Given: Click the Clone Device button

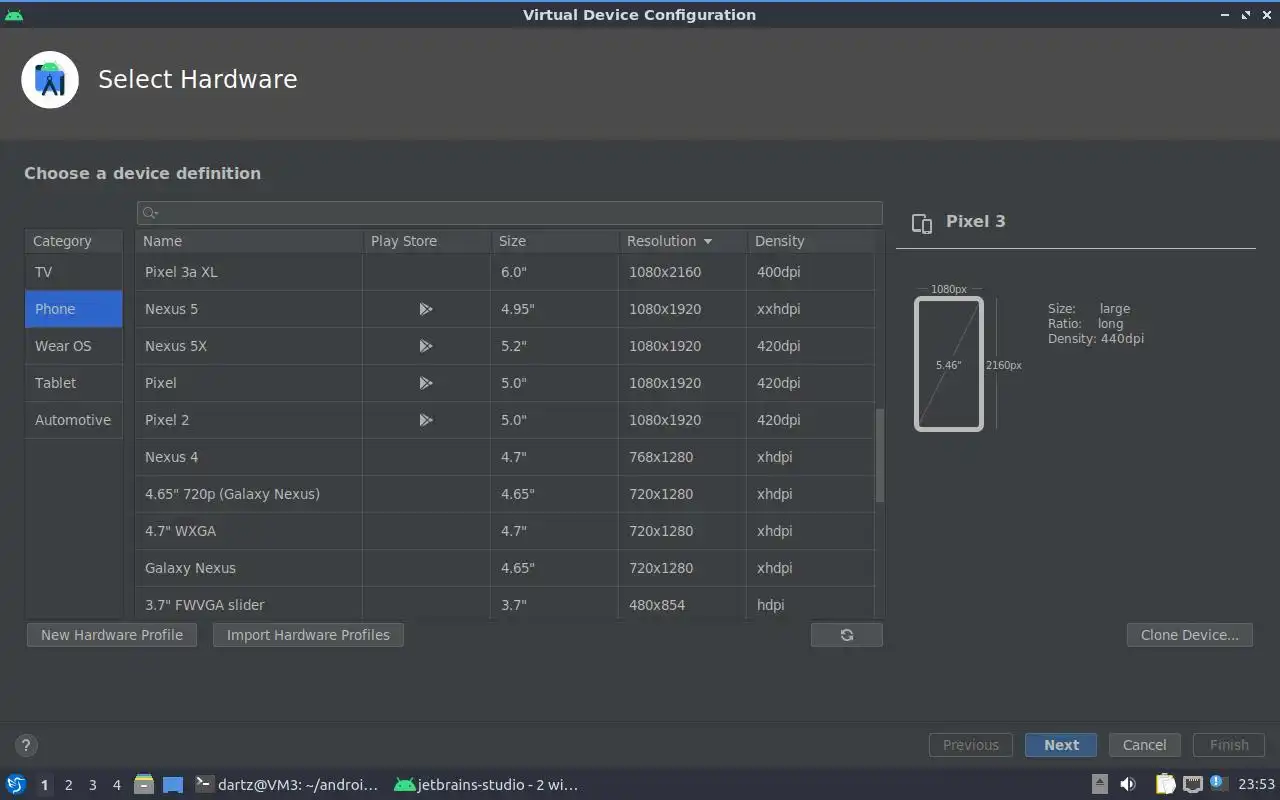Looking at the screenshot, I should coord(1190,635).
